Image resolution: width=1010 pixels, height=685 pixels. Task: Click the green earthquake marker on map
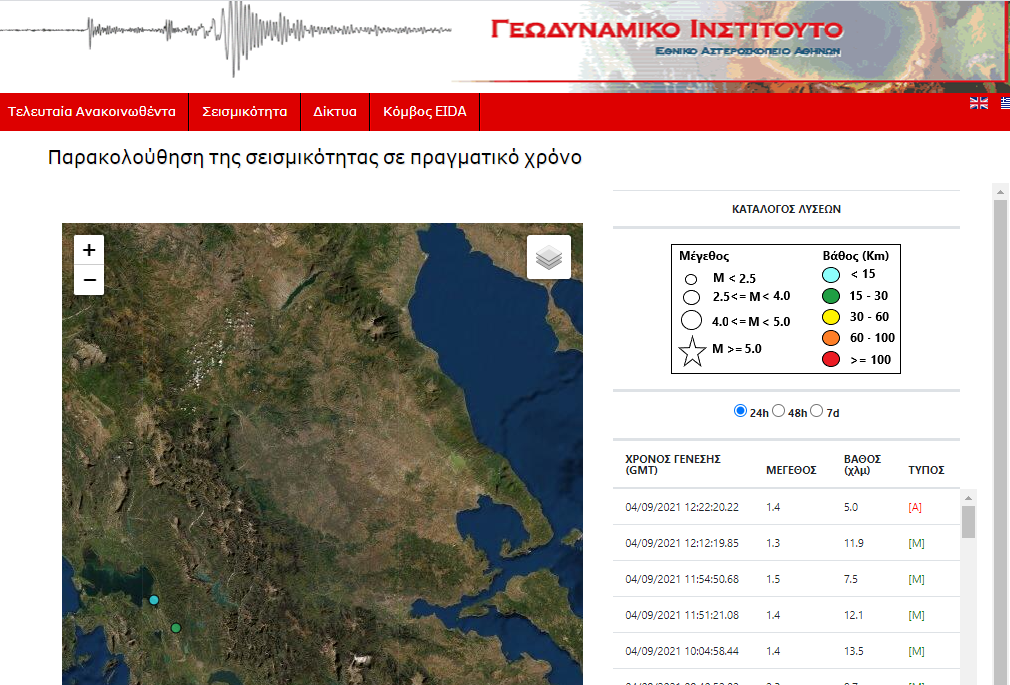point(176,628)
